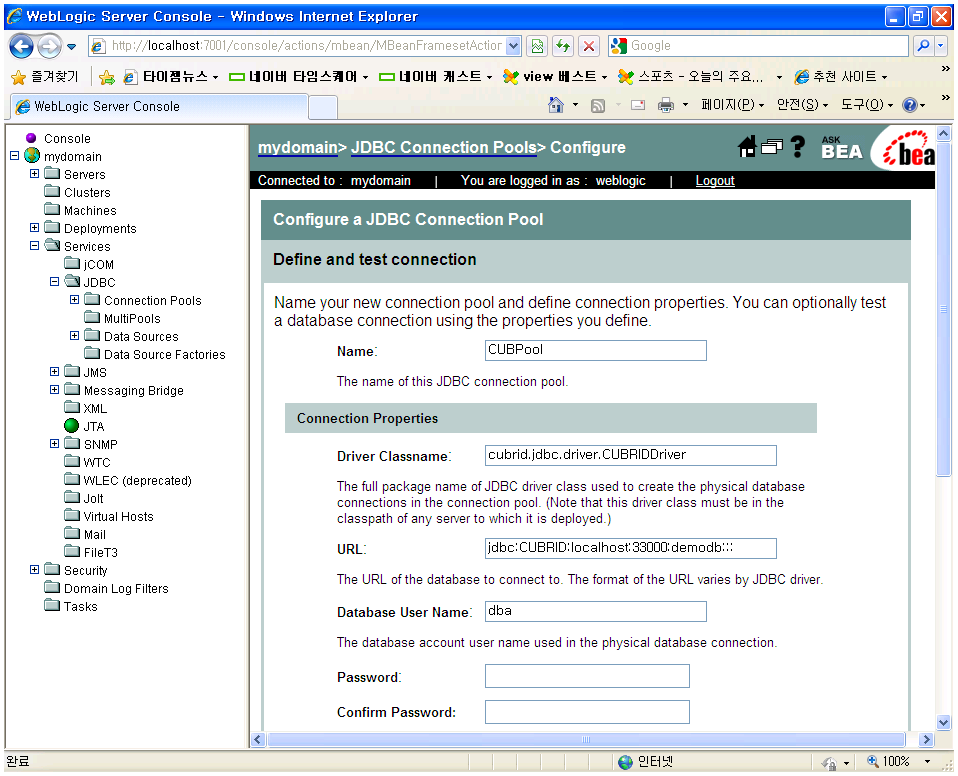Click the compatibility view icon by address bar
Image resolution: width=958 pixels, height=776 pixels.
537,46
